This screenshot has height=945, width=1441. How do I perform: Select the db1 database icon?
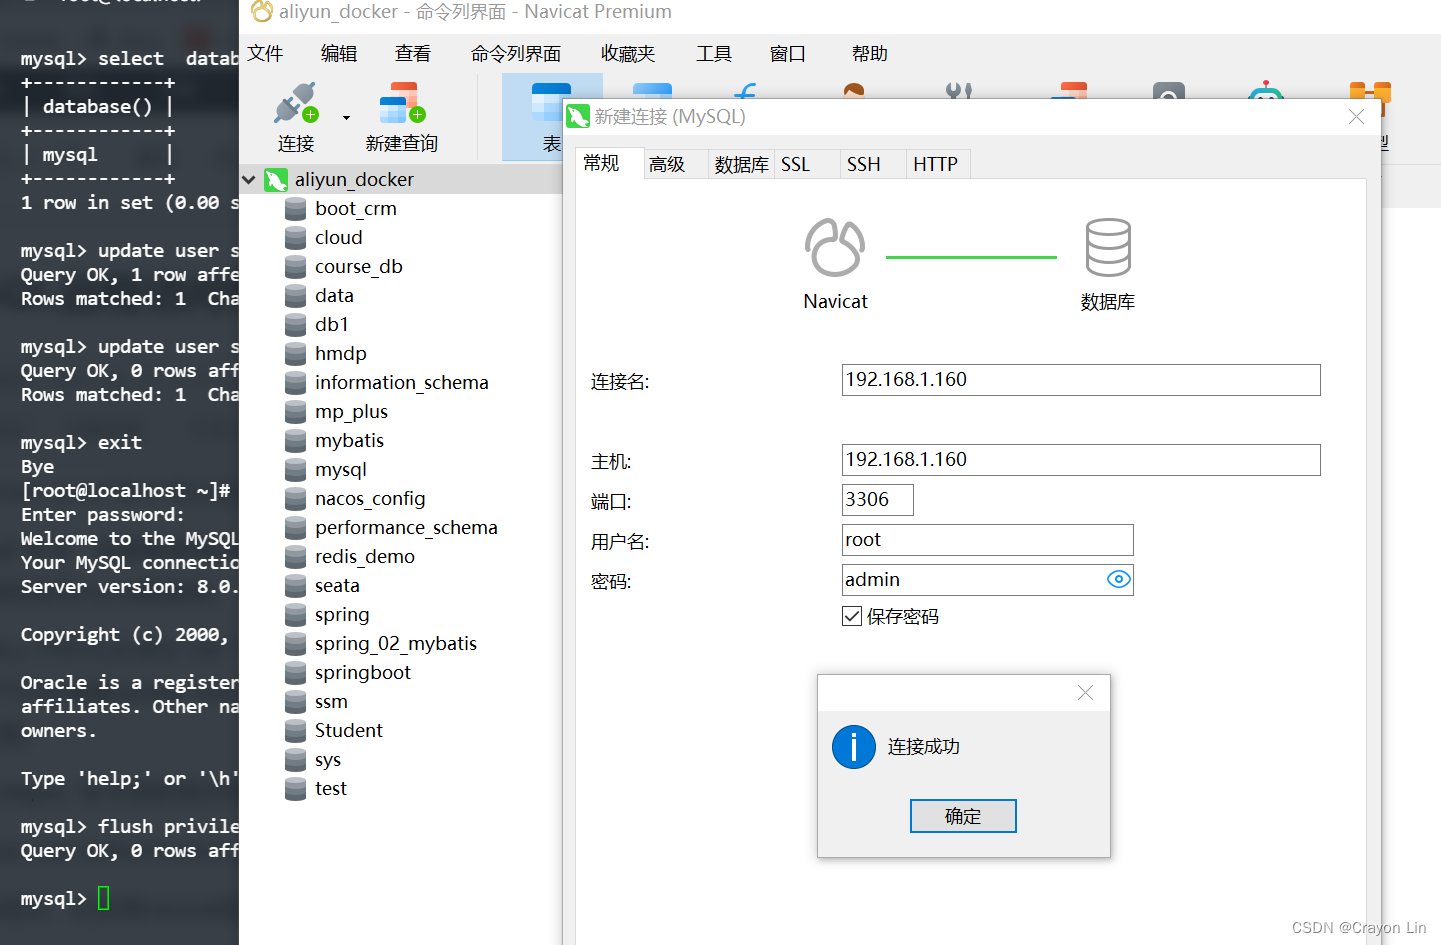[295, 325]
